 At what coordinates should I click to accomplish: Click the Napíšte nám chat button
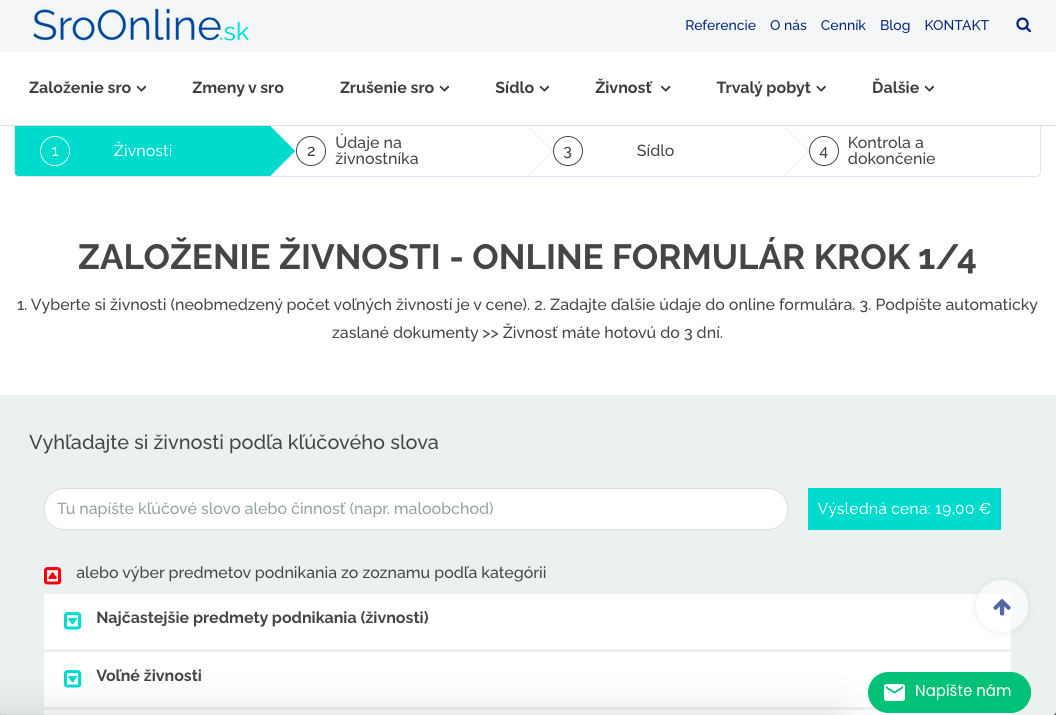point(949,691)
